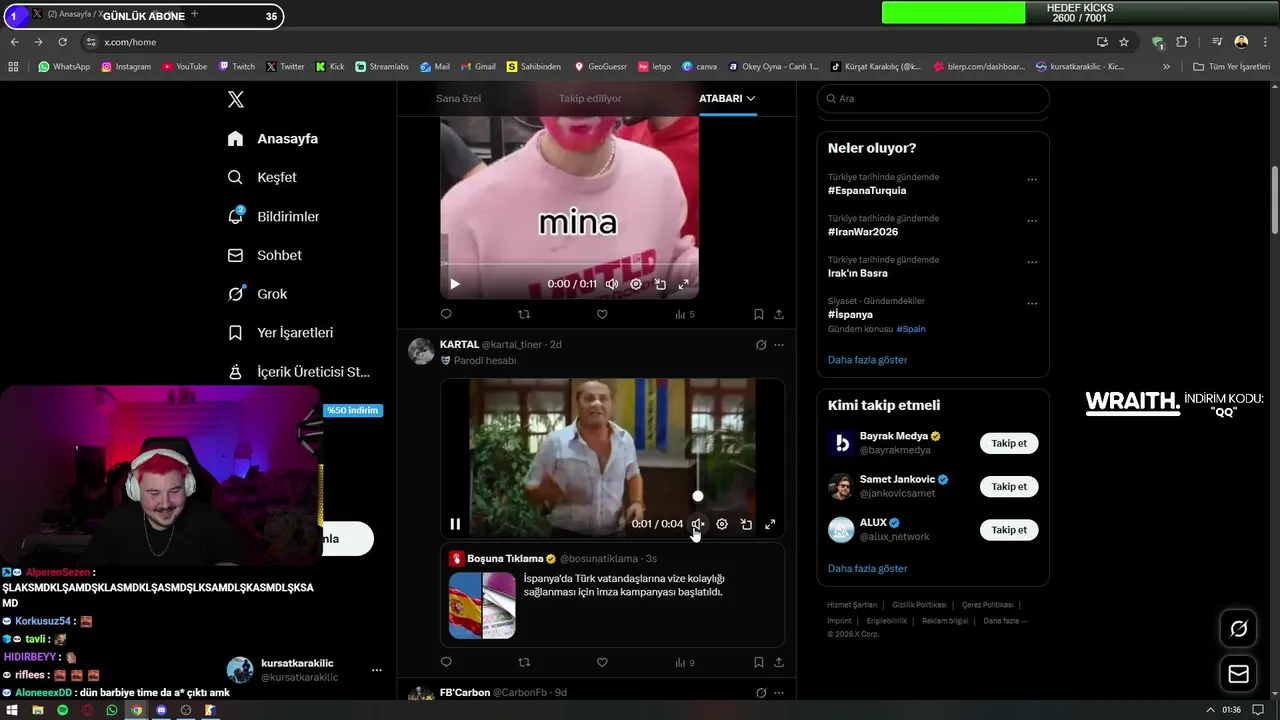1280x720 pixels.
Task: Enter fullscreen on mina video
Action: pyautogui.click(x=684, y=284)
